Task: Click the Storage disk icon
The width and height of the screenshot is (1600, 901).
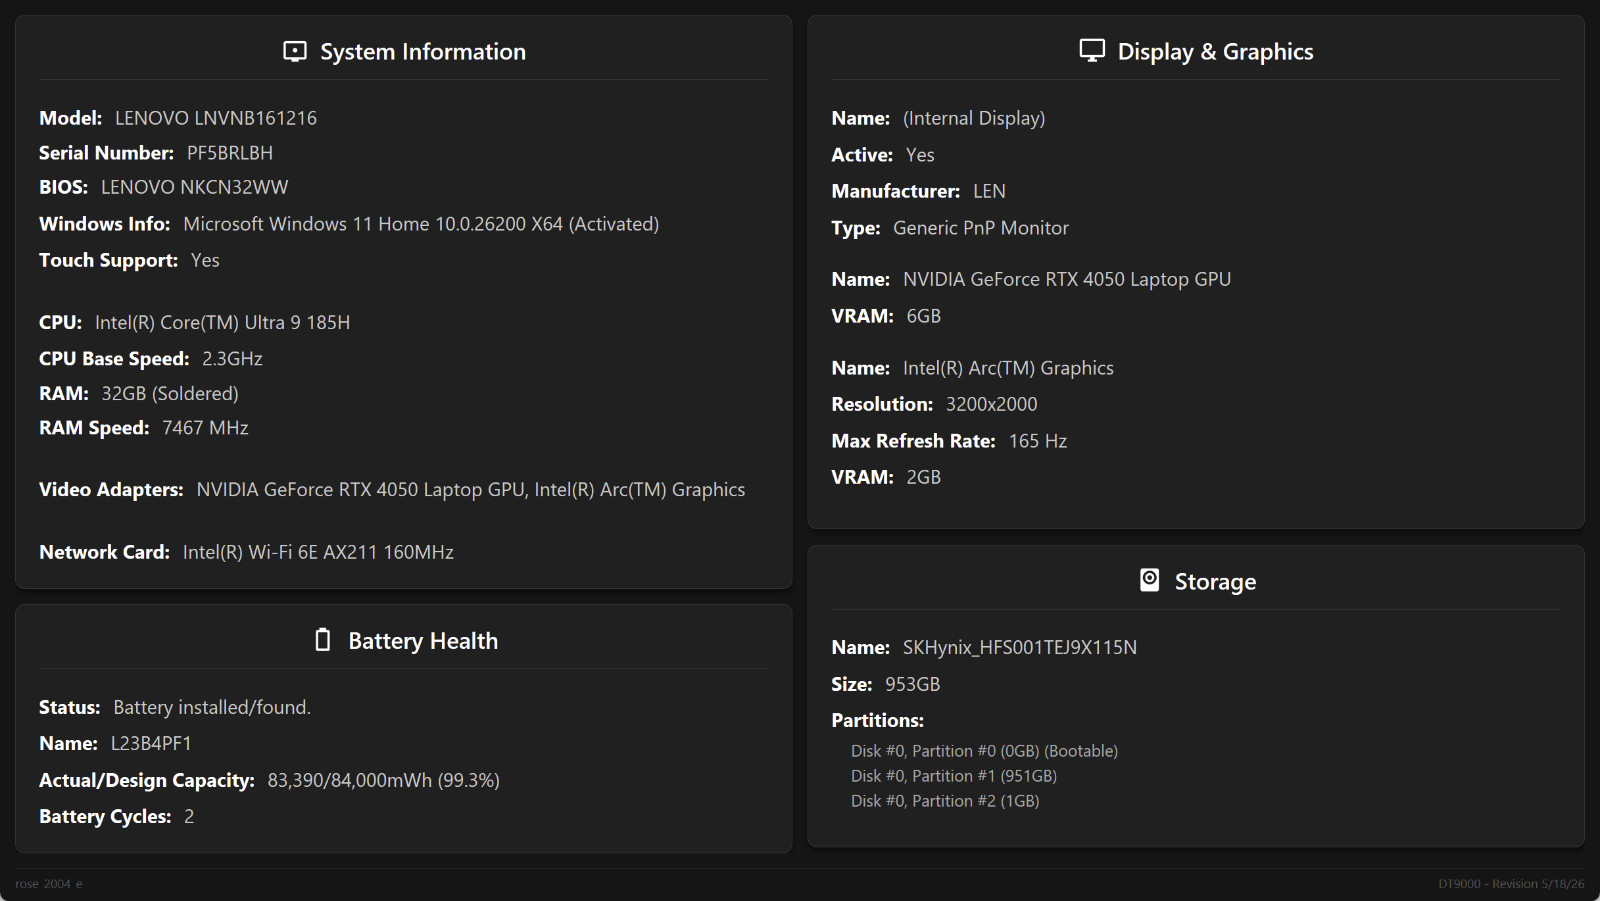Action: coord(1150,580)
